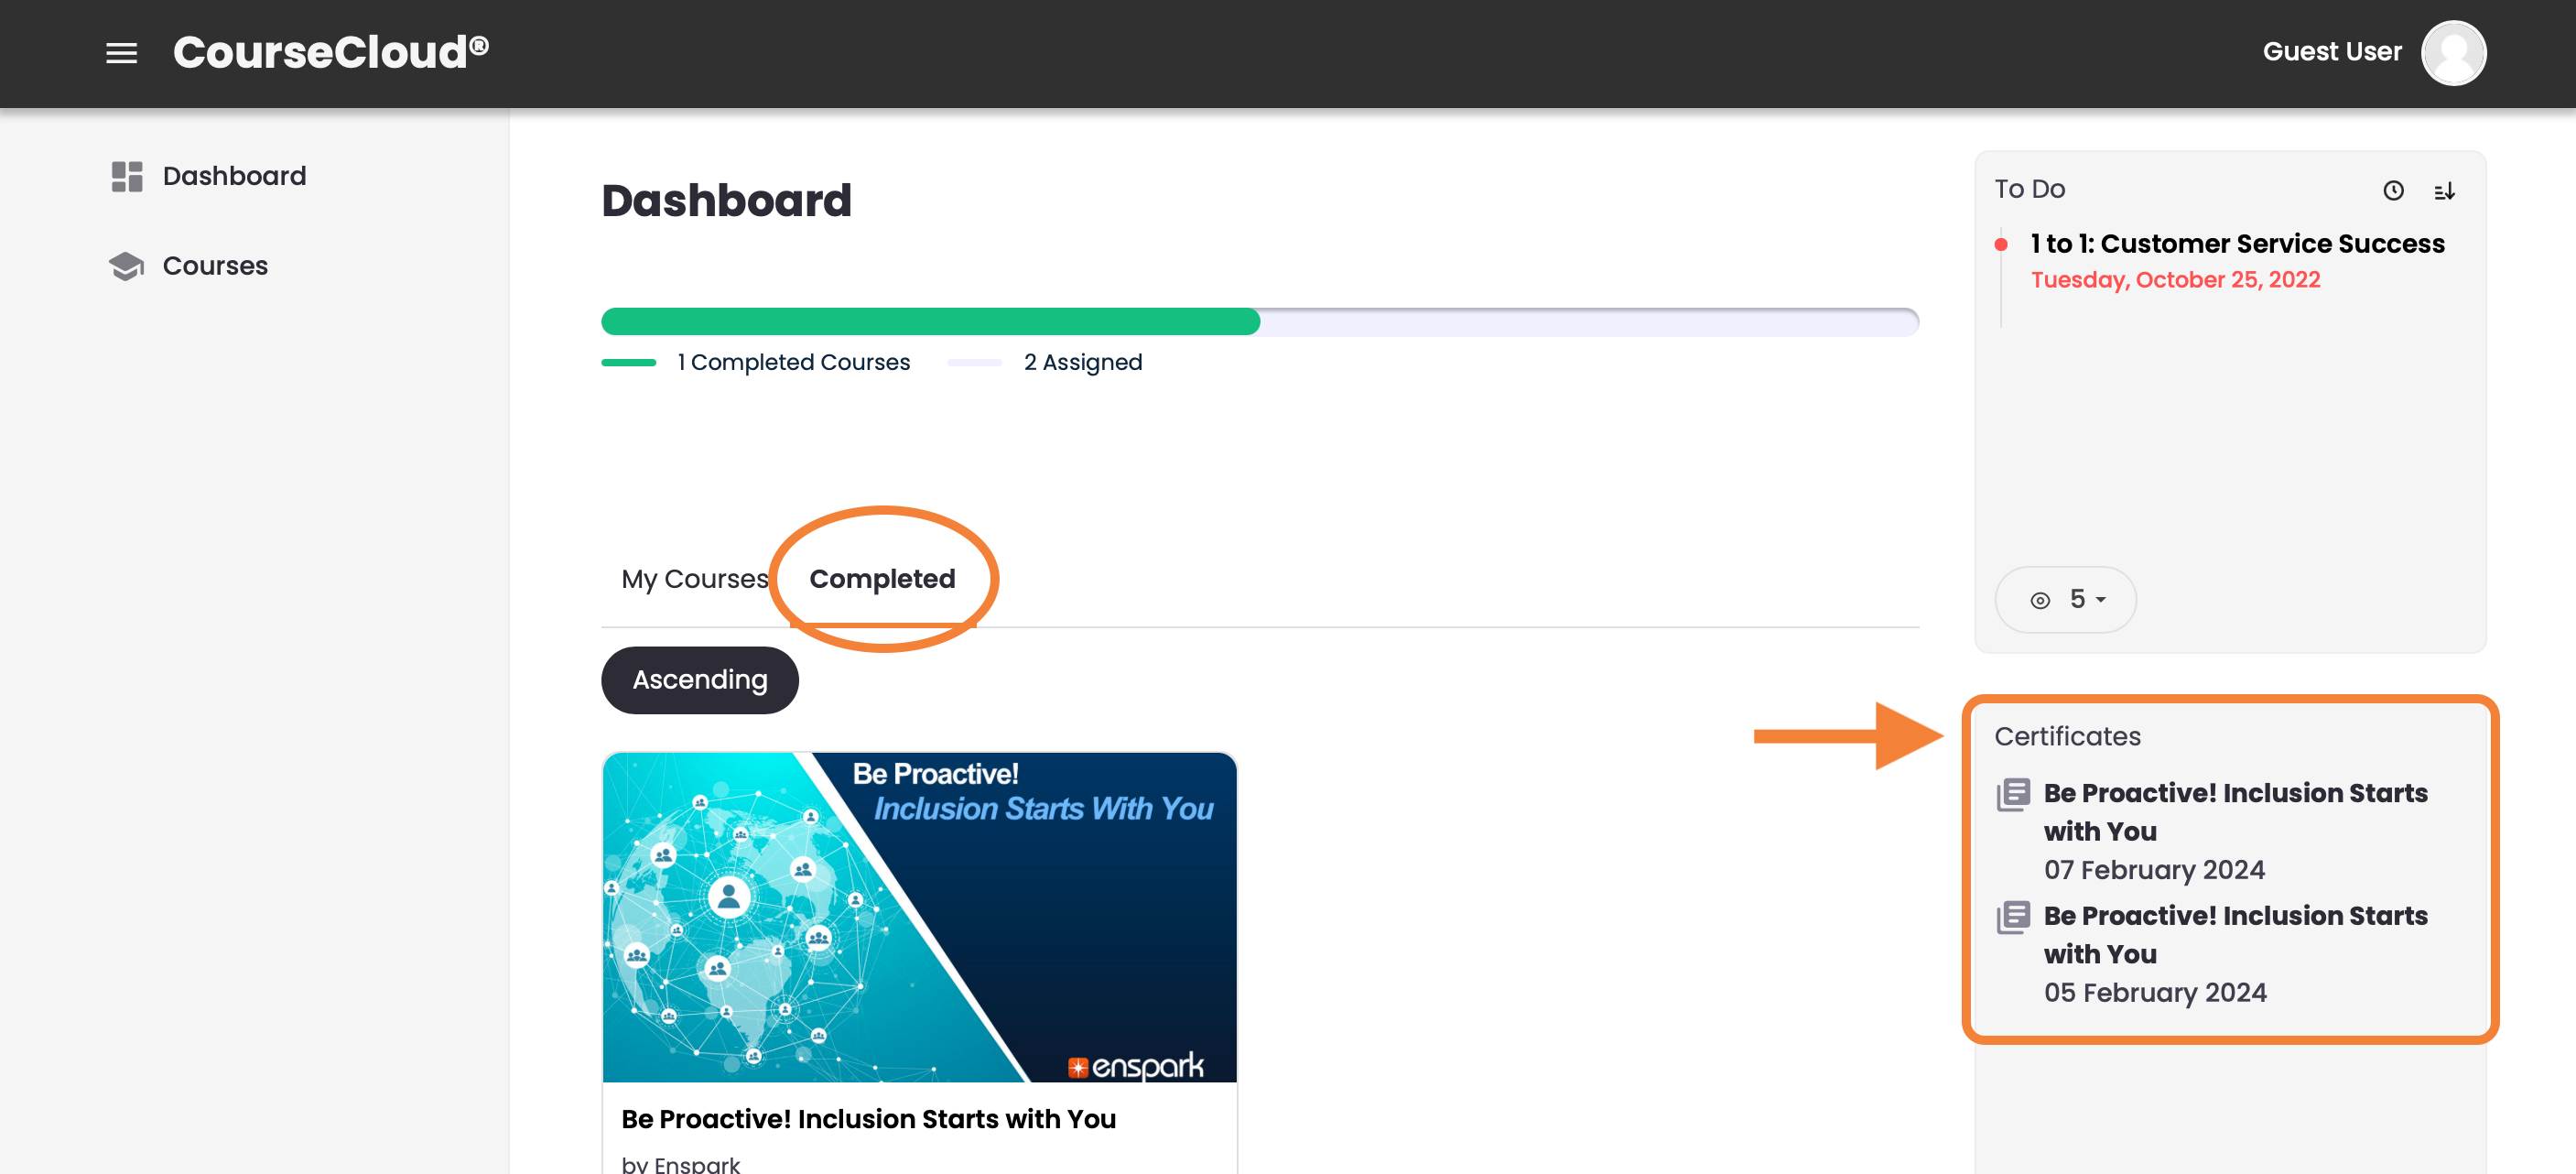Click the sort icon in To Do panel
The image size is (2576, 1174).
[2446, 191]
